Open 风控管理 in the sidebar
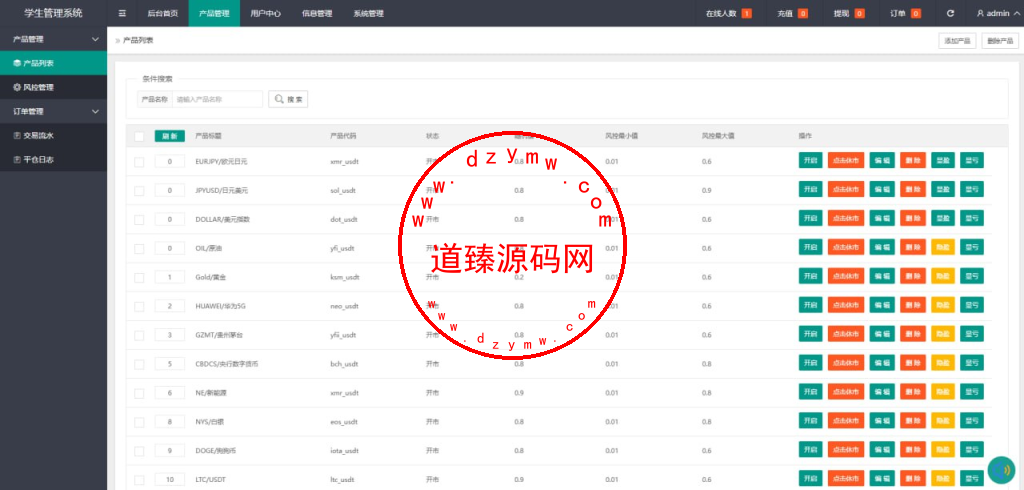The image size is (1024, 490). click(54, 87)
